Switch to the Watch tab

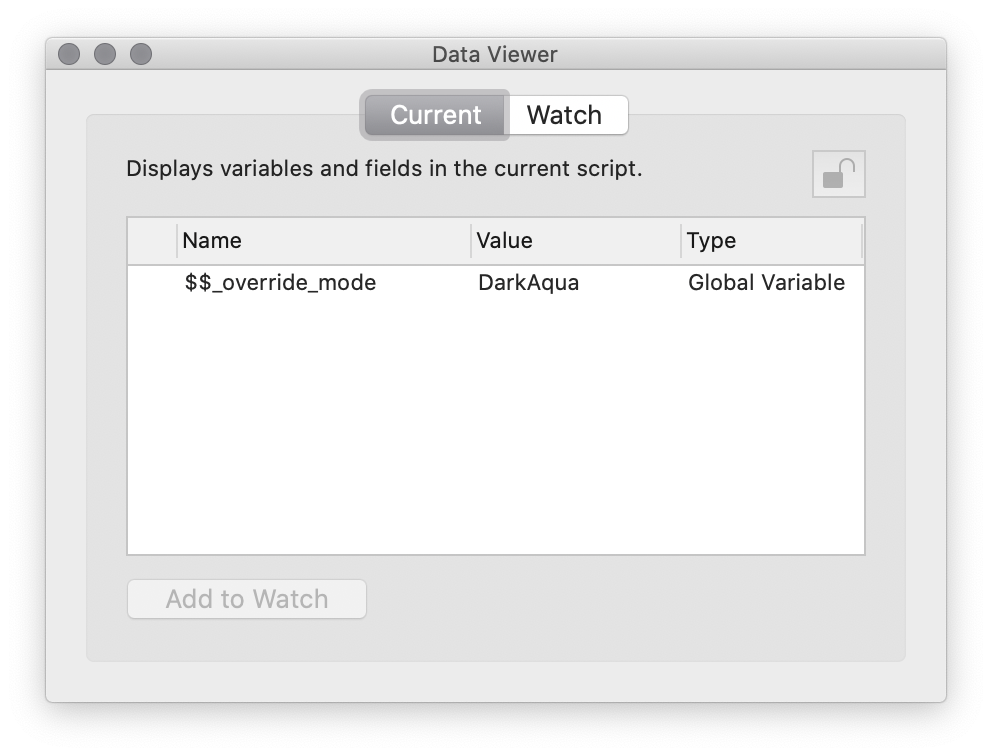567,115
